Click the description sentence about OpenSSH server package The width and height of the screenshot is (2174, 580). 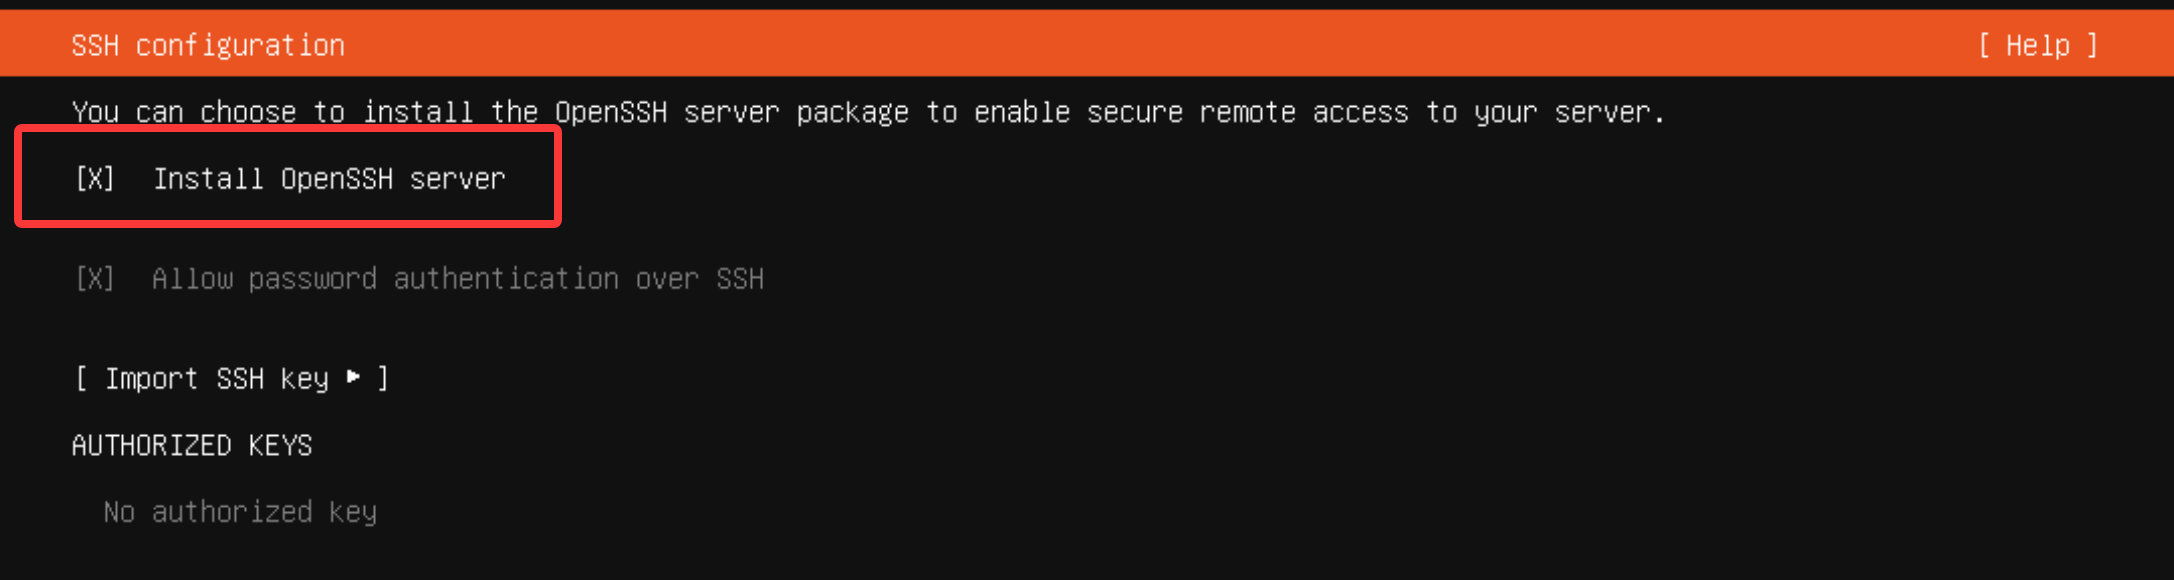pyautogui.click(x=868, y=112)
